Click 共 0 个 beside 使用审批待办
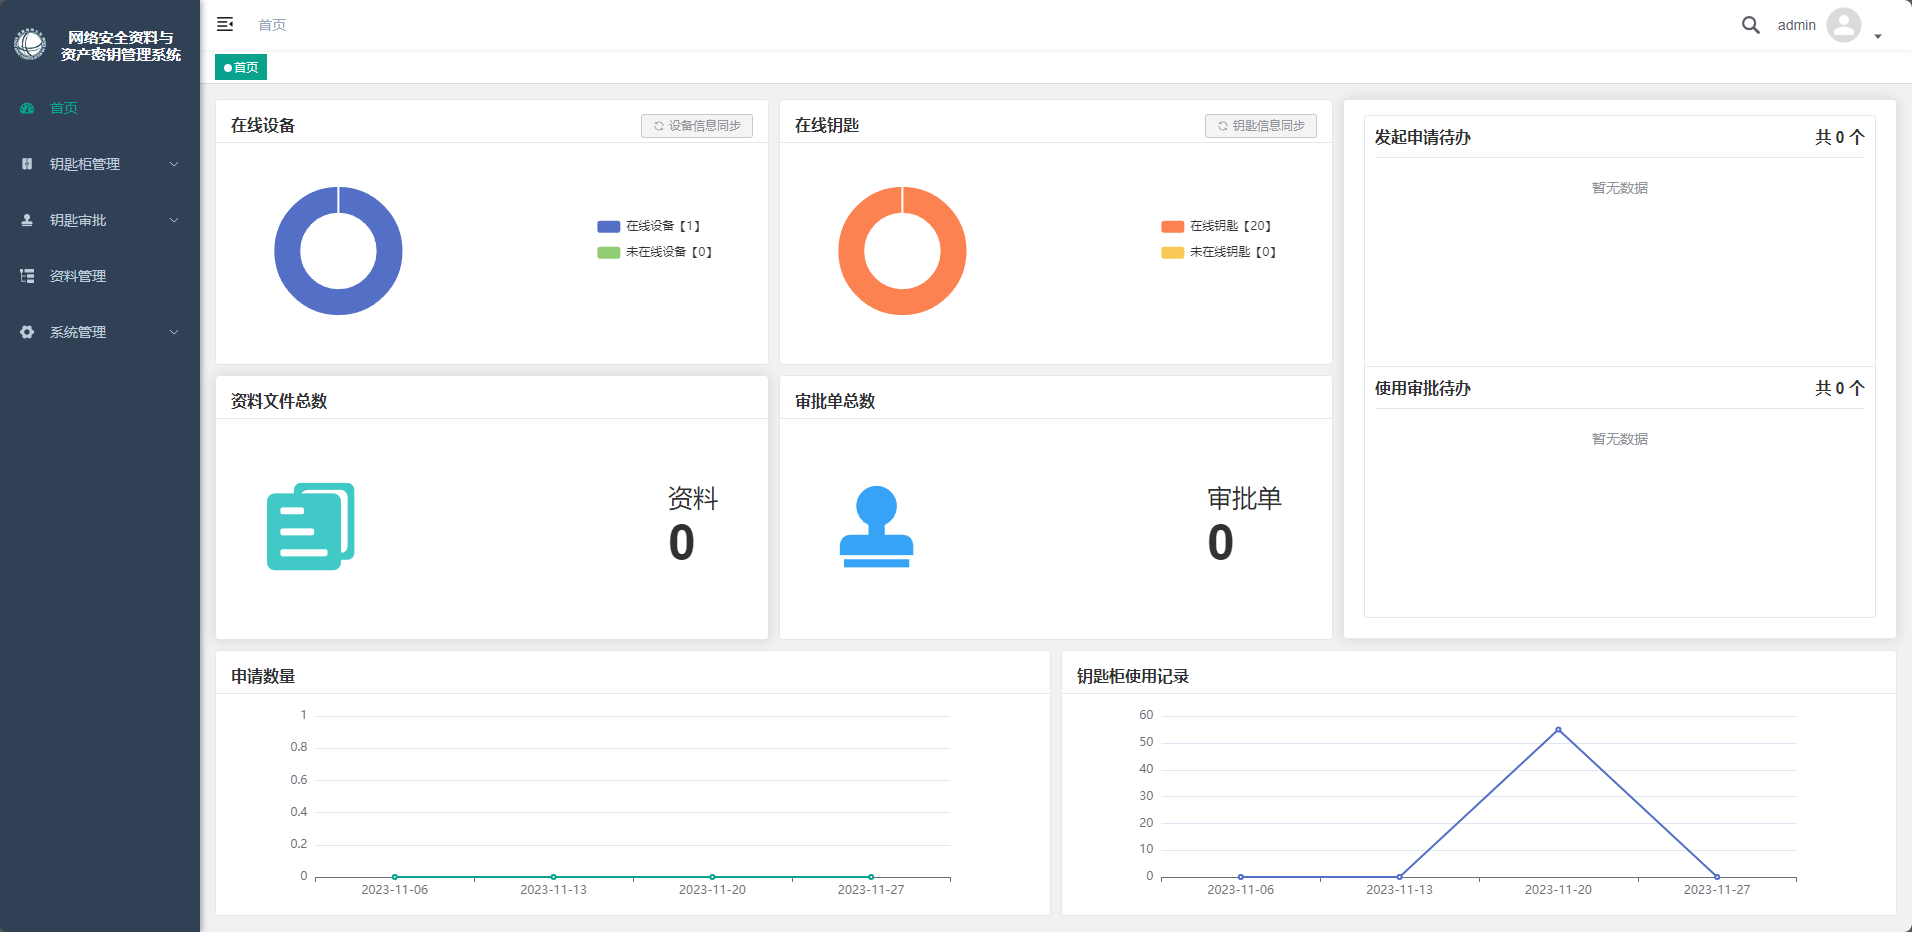Screen dimensions: 1912x932 1840,389
